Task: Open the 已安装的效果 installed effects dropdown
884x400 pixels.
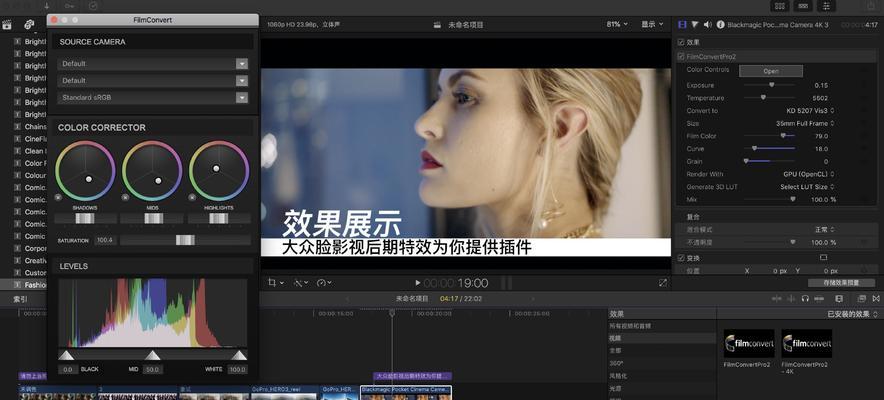Action: [852, 314]
